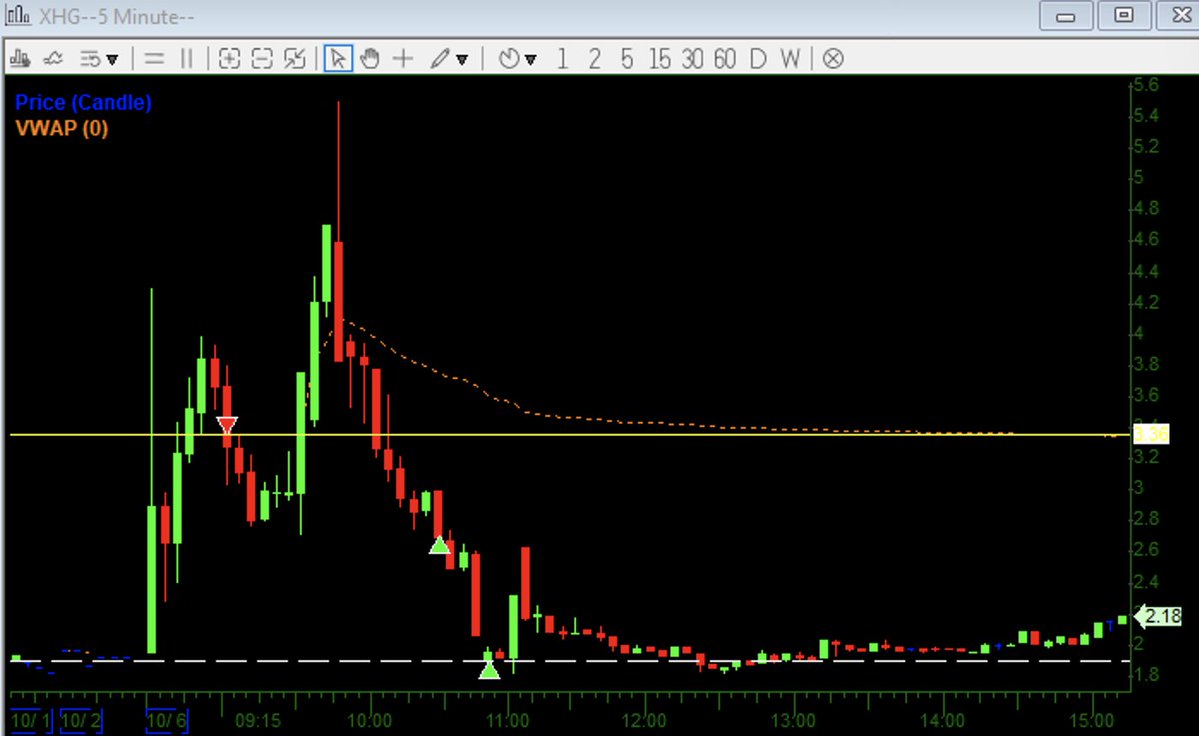Click the clock time-range icon

point(509,59)
